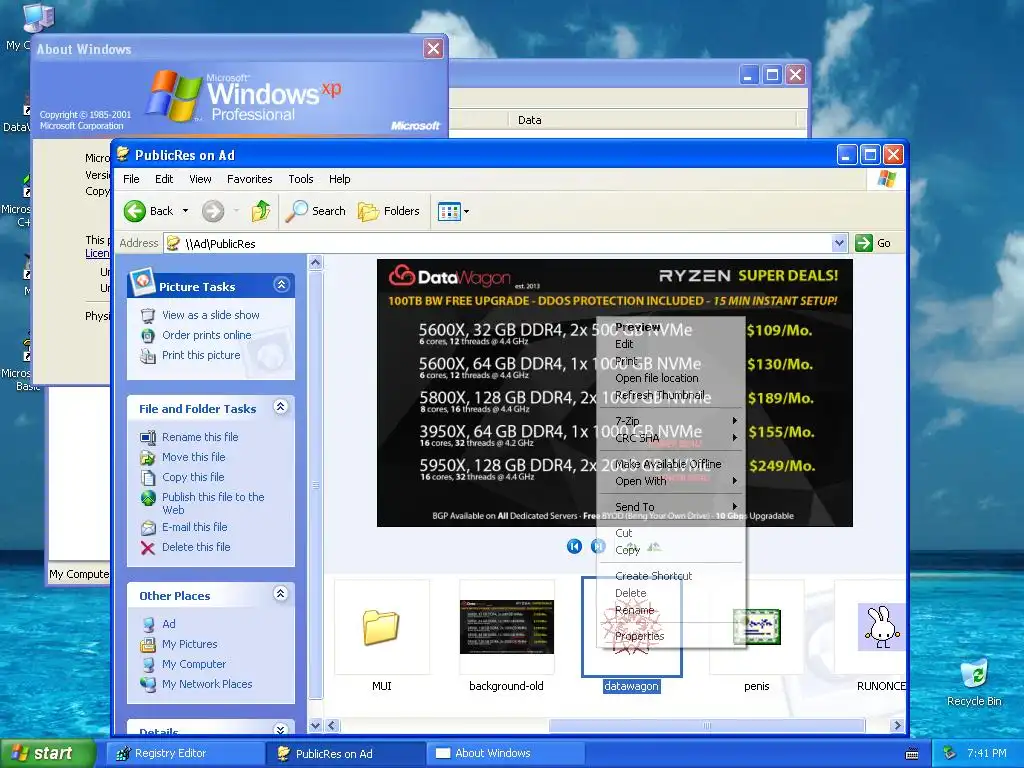Click the Ad computer icon in Other Places
The height and width of the screenshot is (768, 1024).
(x=148, y=624)
